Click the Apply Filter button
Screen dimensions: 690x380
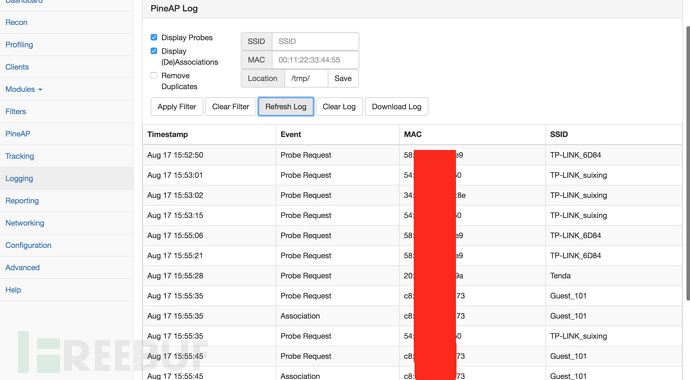tap(177, 106)
